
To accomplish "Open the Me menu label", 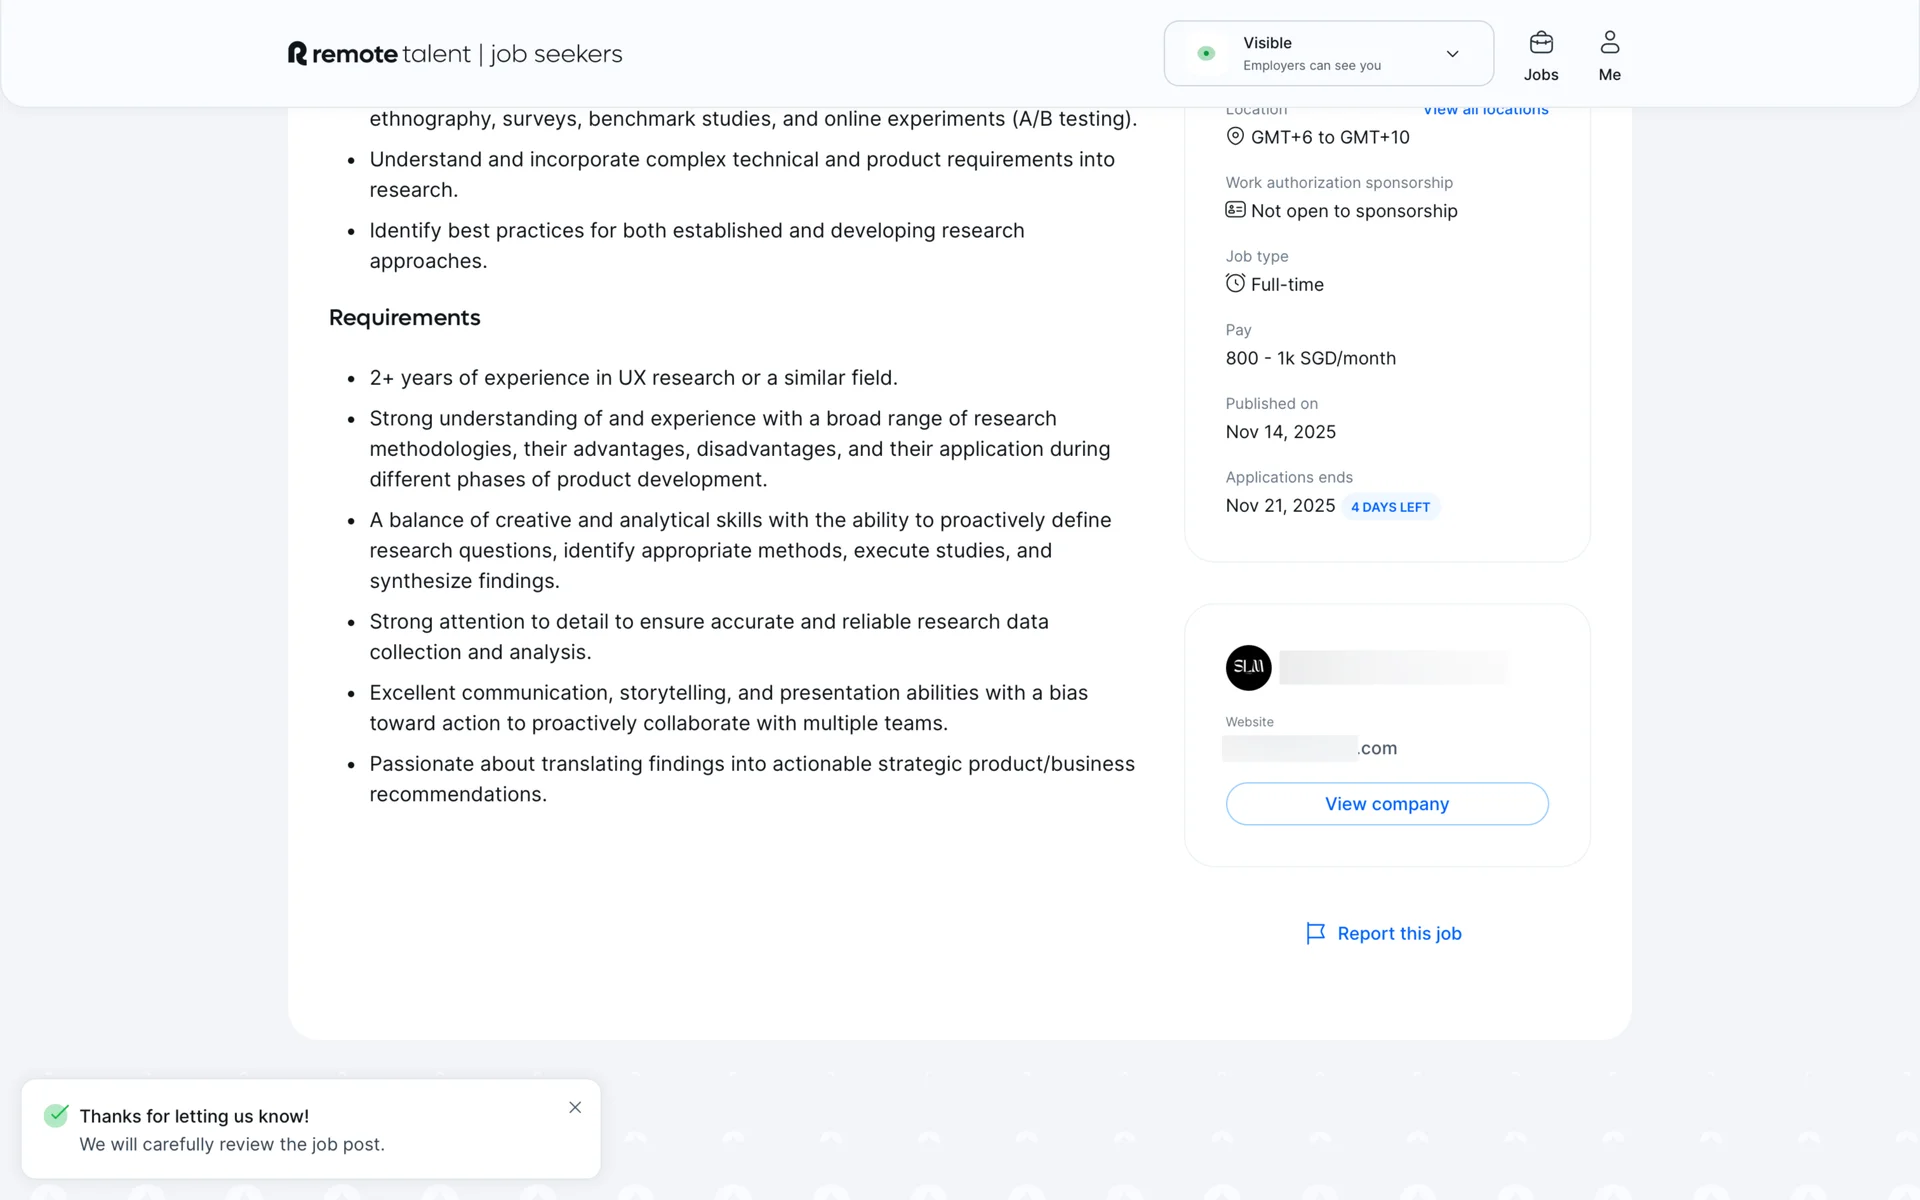I will pyautogui.click(x=1609, y=75).
